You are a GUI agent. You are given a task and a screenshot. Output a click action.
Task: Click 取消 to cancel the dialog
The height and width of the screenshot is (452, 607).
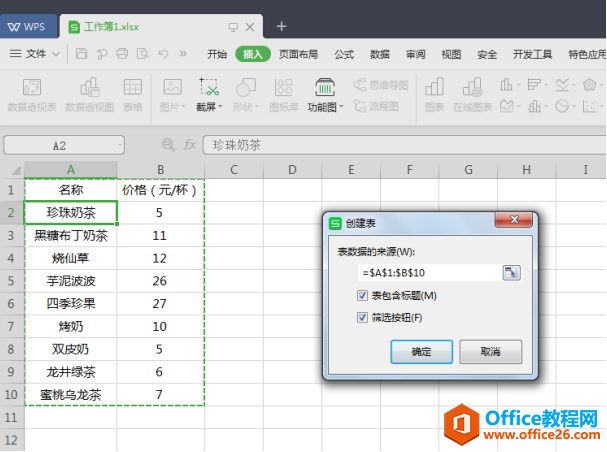click(x=490, y=352)
